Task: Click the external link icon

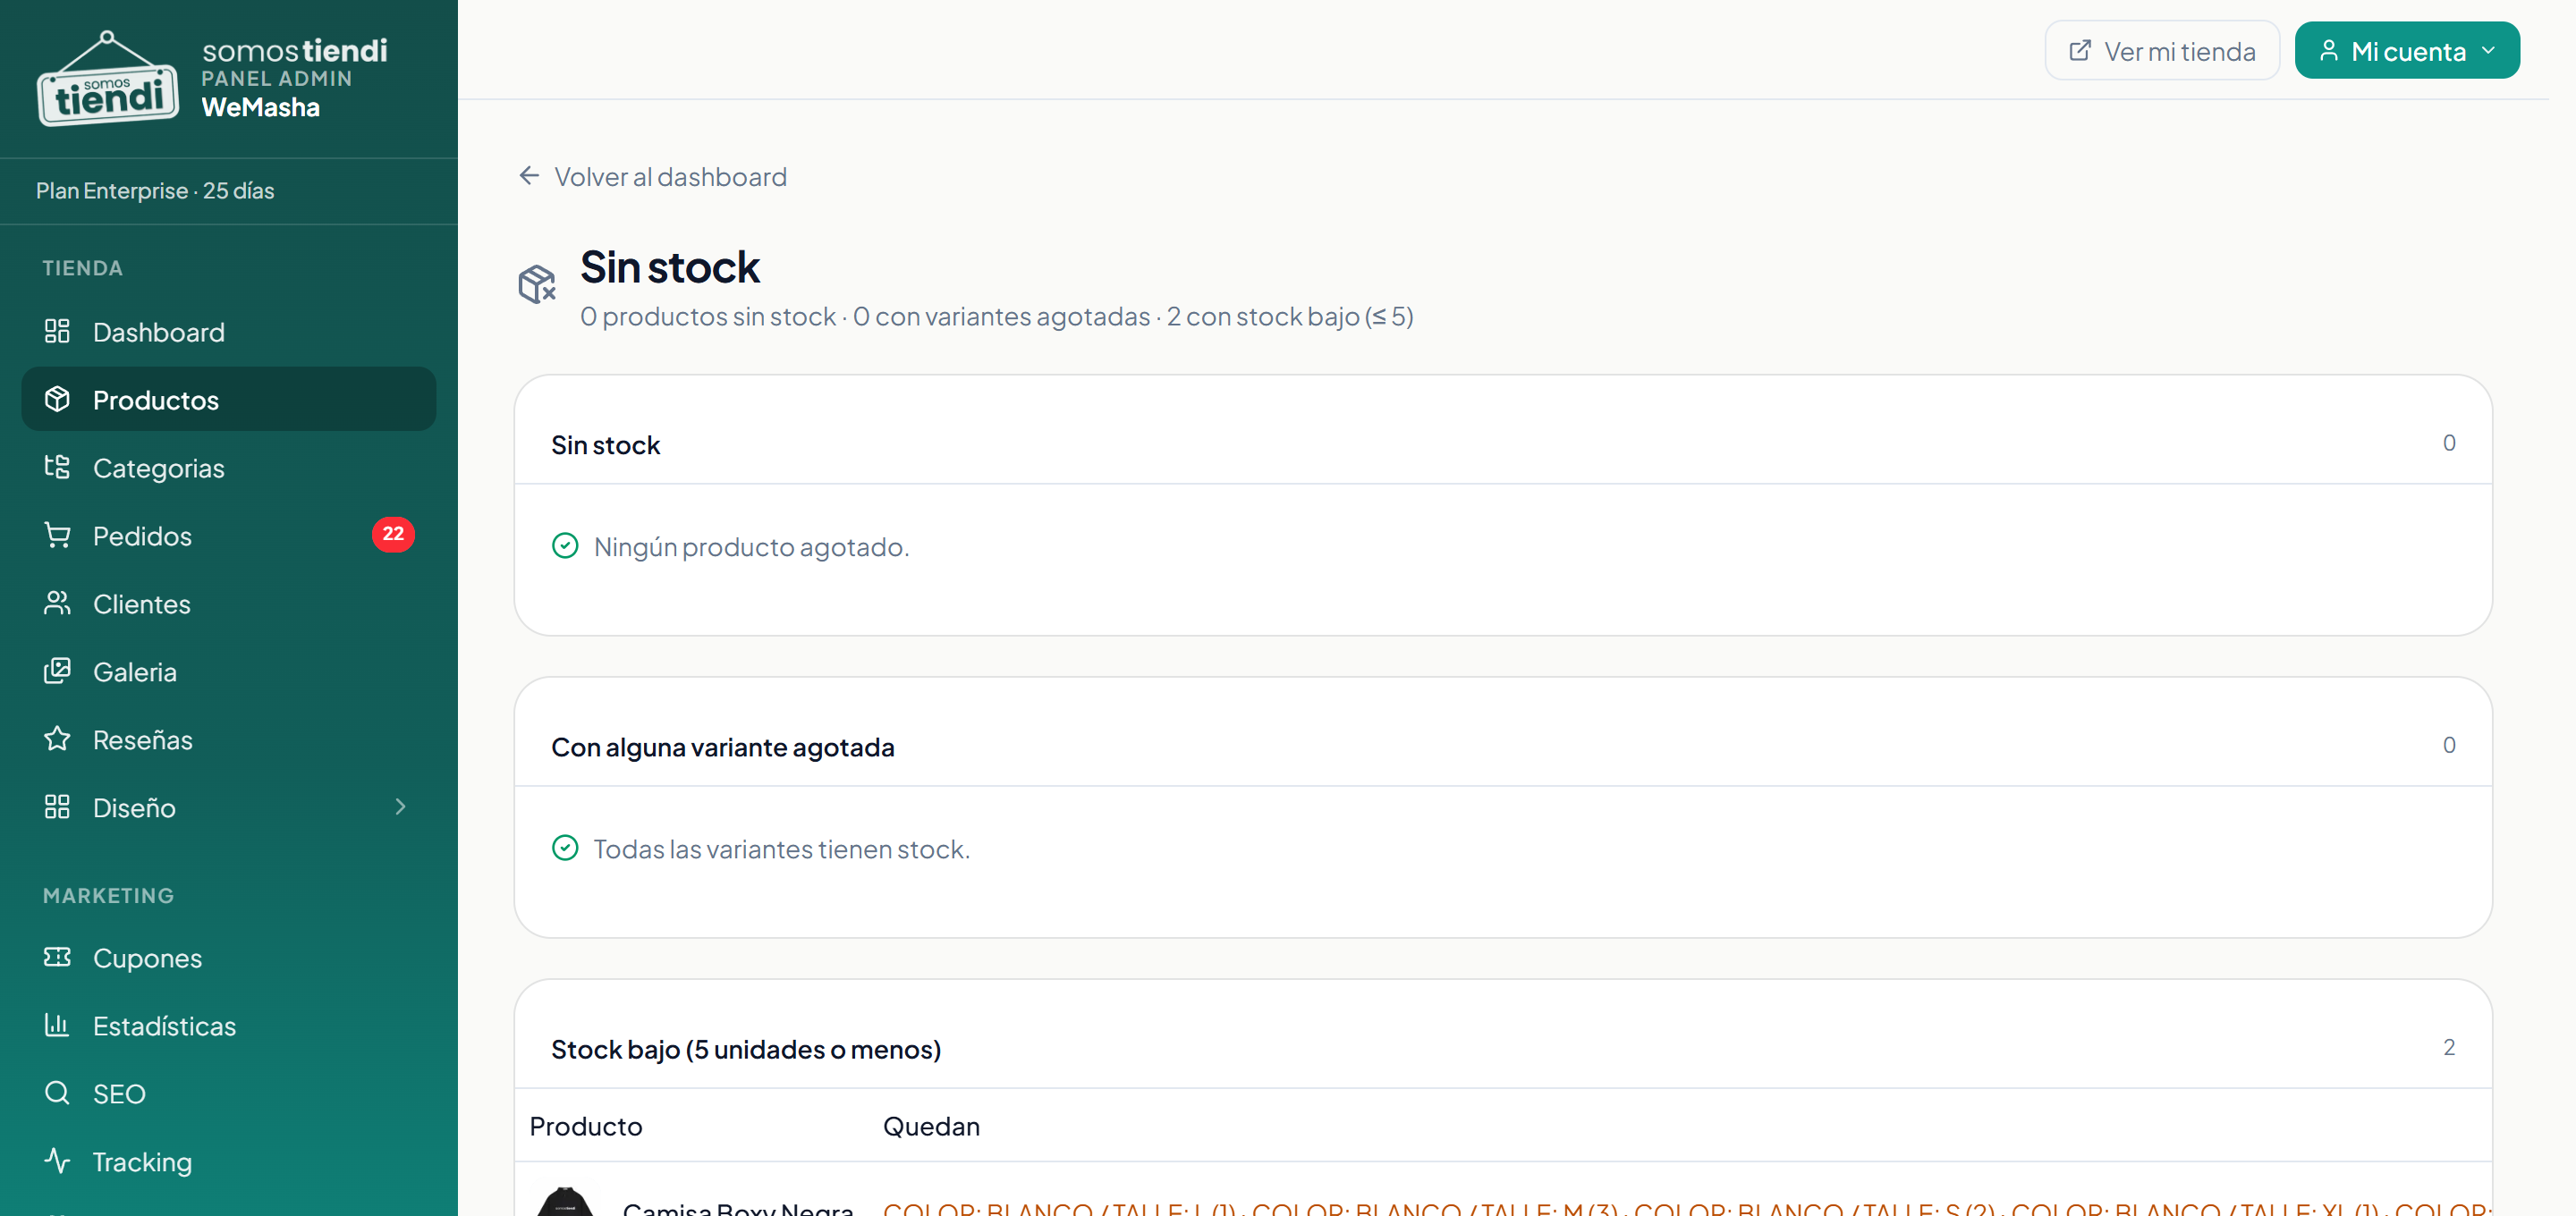Action: (x=2080, y=50)
